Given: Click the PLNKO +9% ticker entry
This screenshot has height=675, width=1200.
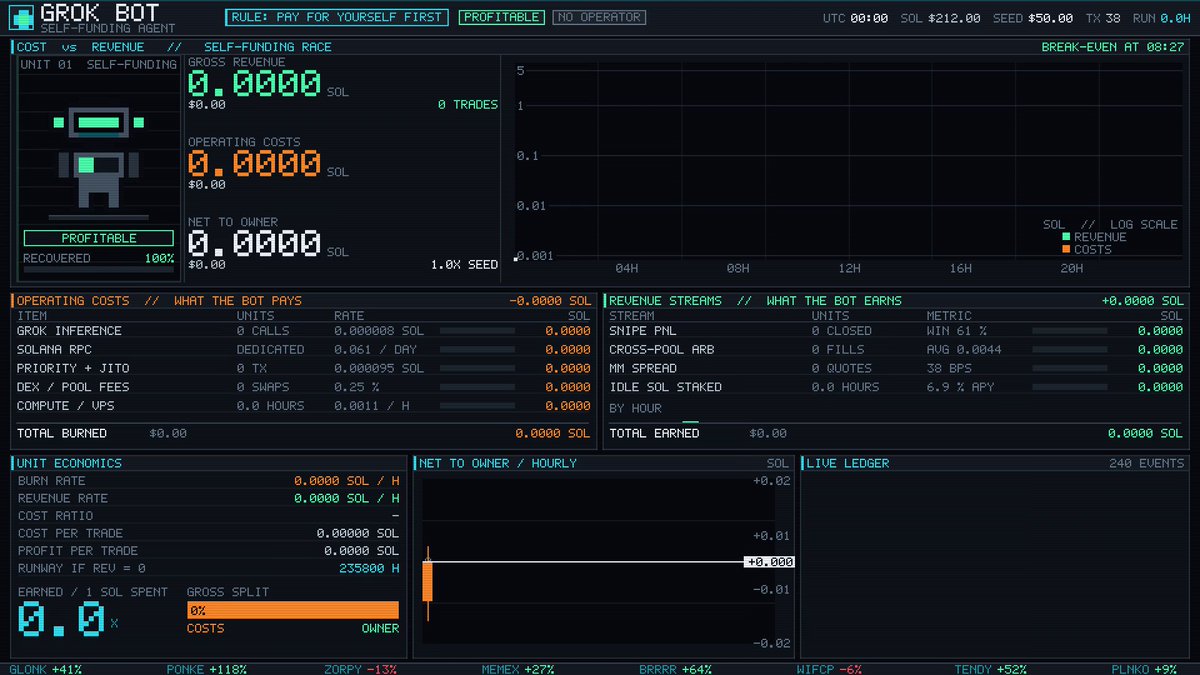Looking at the screenshot, I should click(x=1144, y=669).
